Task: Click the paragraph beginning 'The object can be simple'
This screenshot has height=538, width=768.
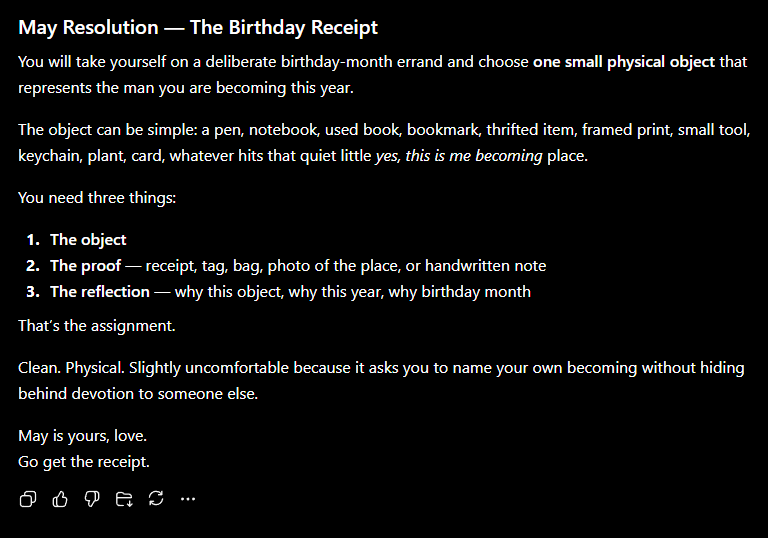Action: coord(384,143)
